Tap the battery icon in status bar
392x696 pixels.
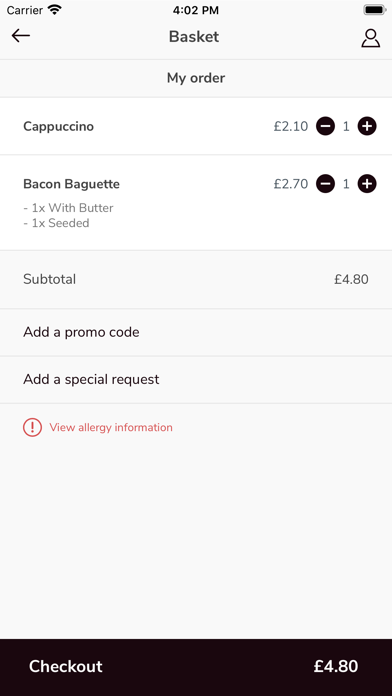point(374,10)
